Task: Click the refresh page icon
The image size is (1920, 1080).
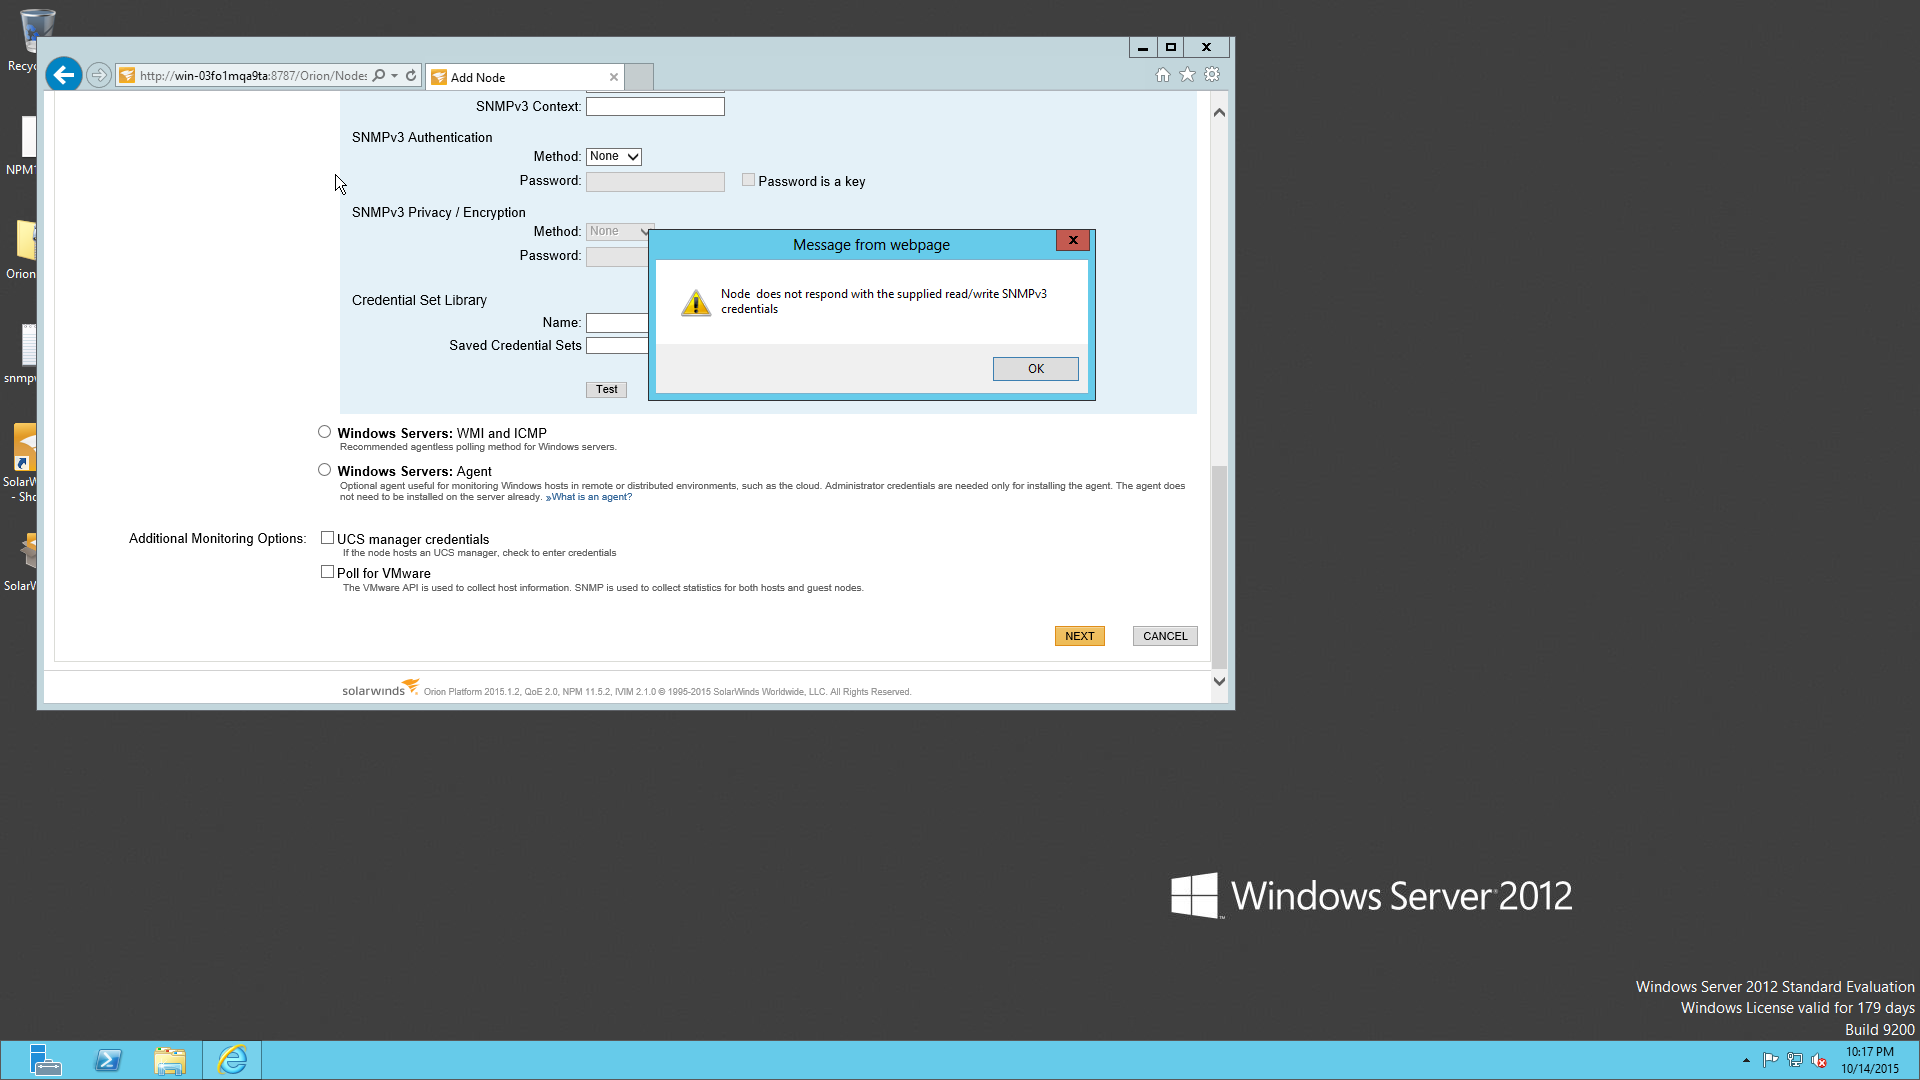Action: [x=411, y=75]
